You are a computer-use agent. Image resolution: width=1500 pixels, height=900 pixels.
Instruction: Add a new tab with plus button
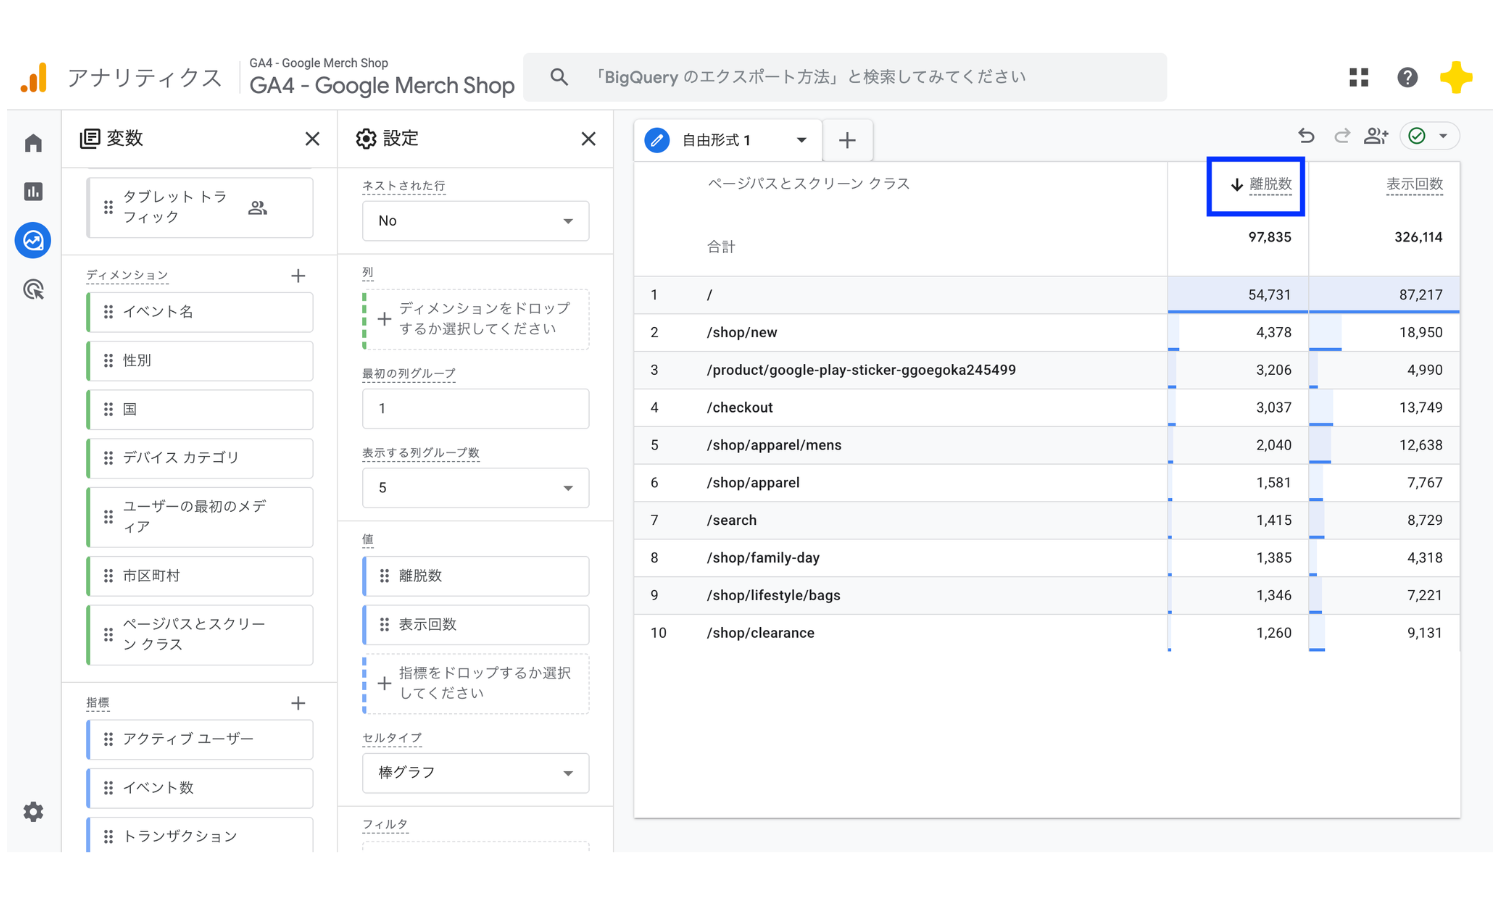[847, 140]
